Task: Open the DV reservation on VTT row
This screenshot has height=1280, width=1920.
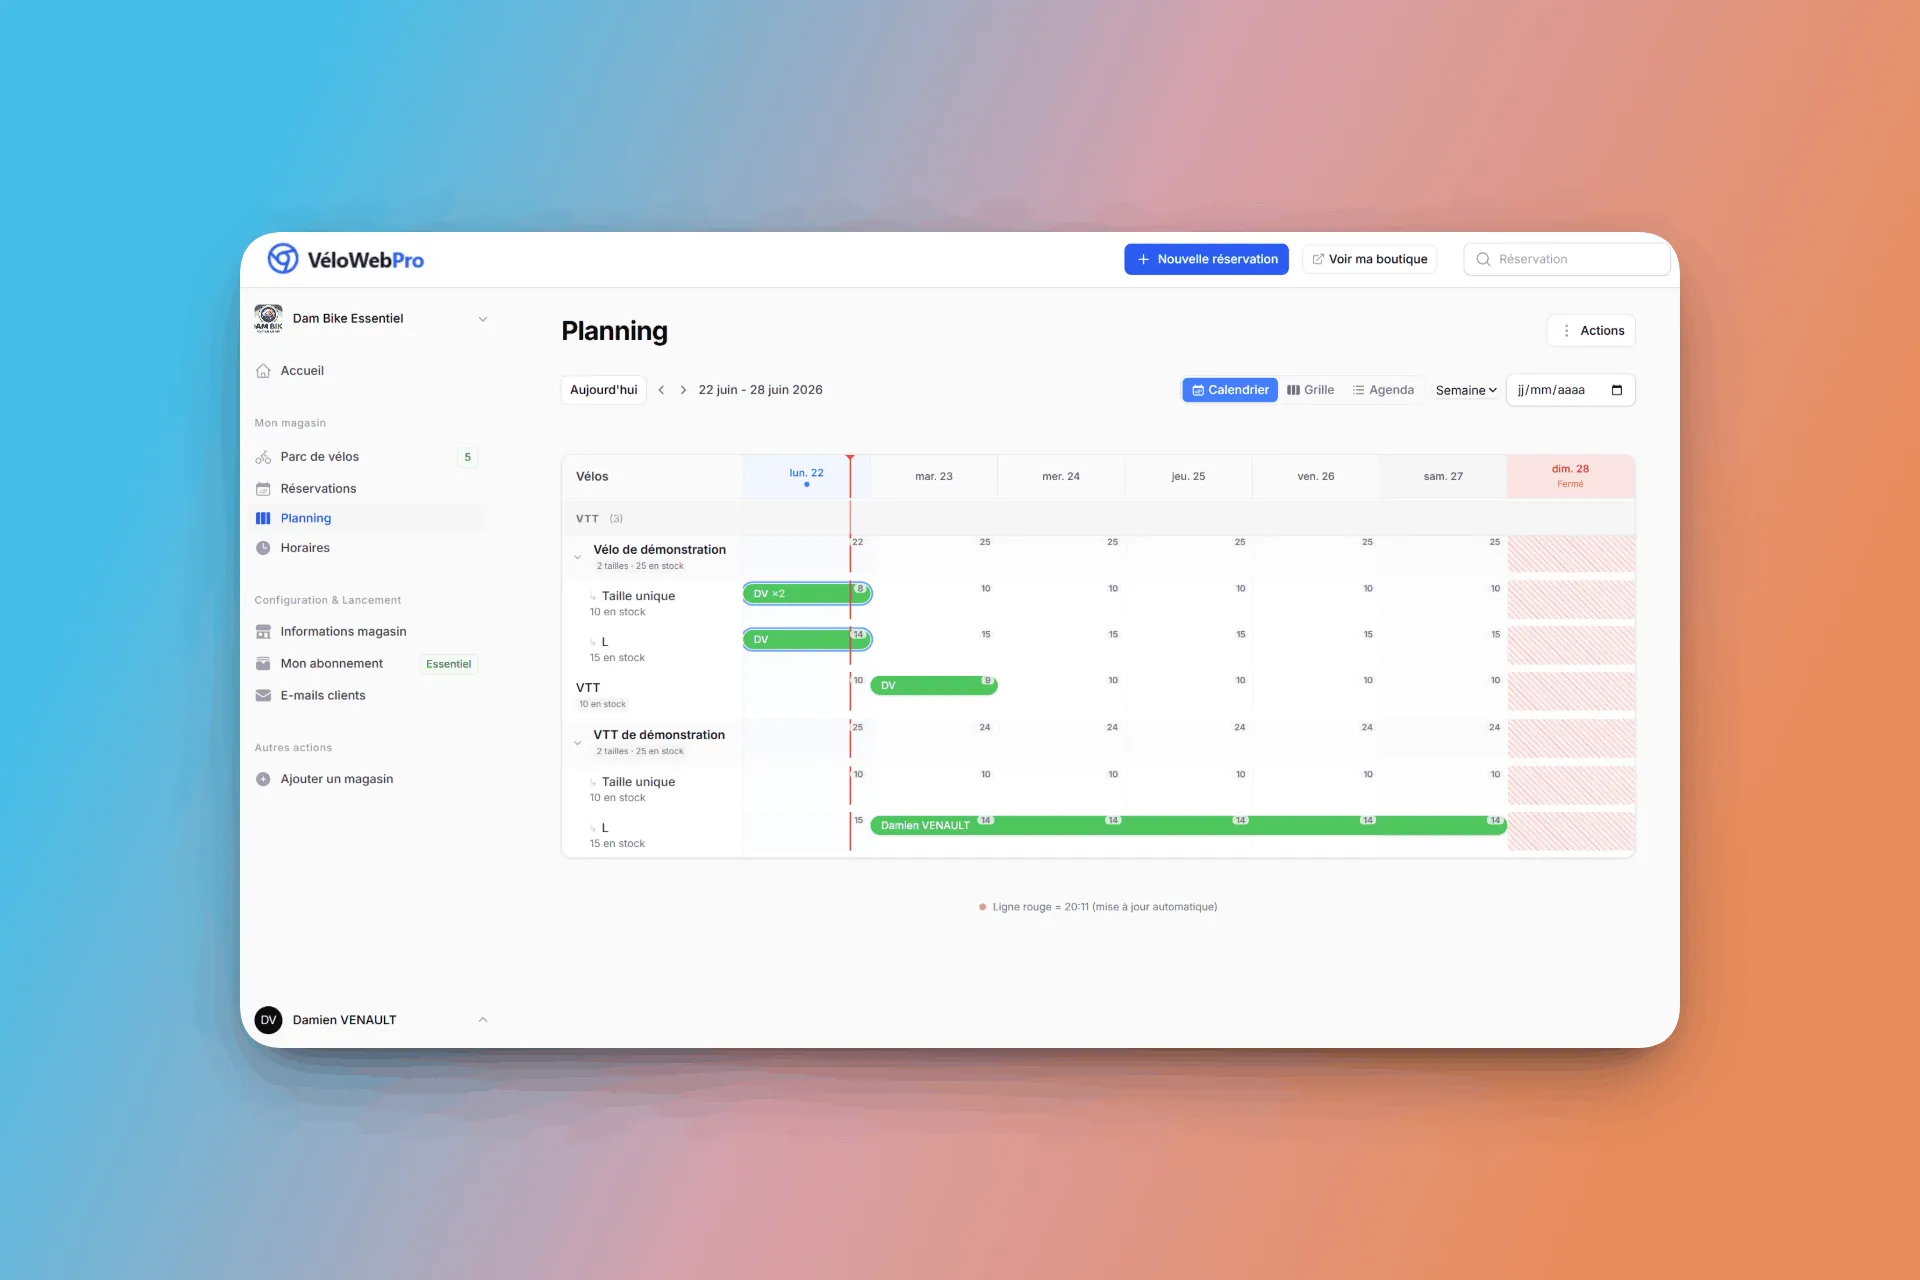Action: 933,686
